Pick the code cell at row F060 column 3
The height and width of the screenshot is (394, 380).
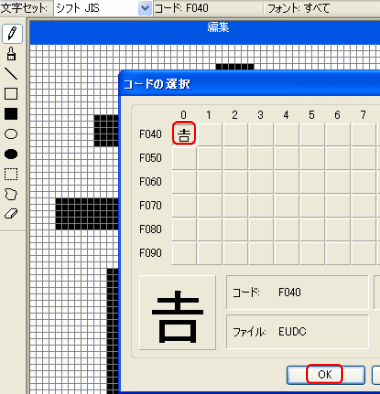[x=261, y=182]
